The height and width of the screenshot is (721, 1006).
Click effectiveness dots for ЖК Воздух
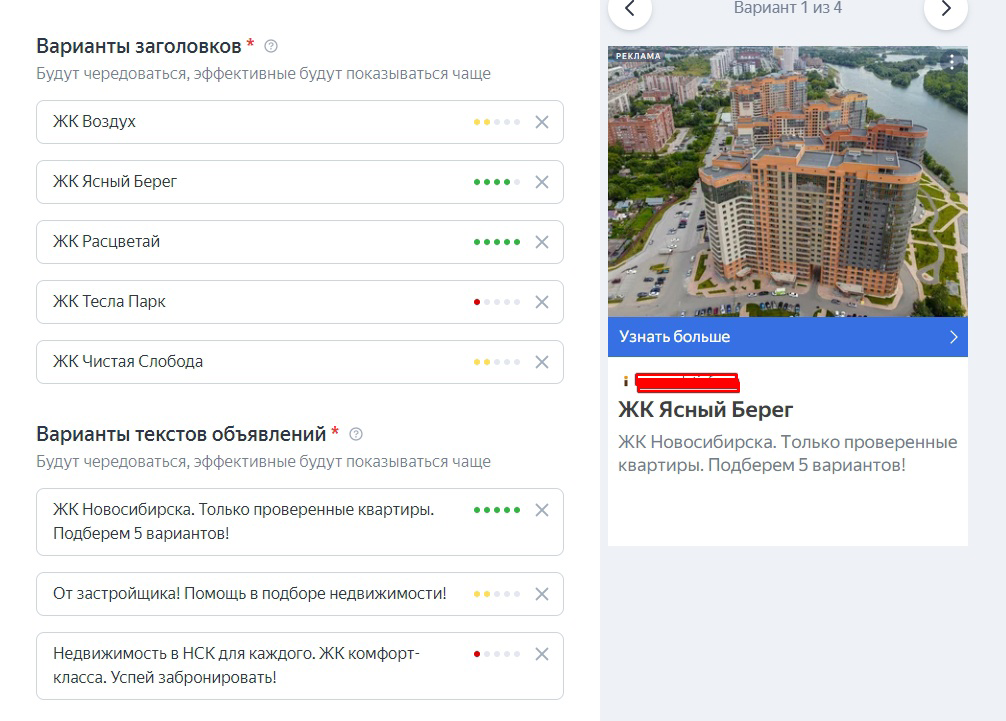(x=497, y=122)
